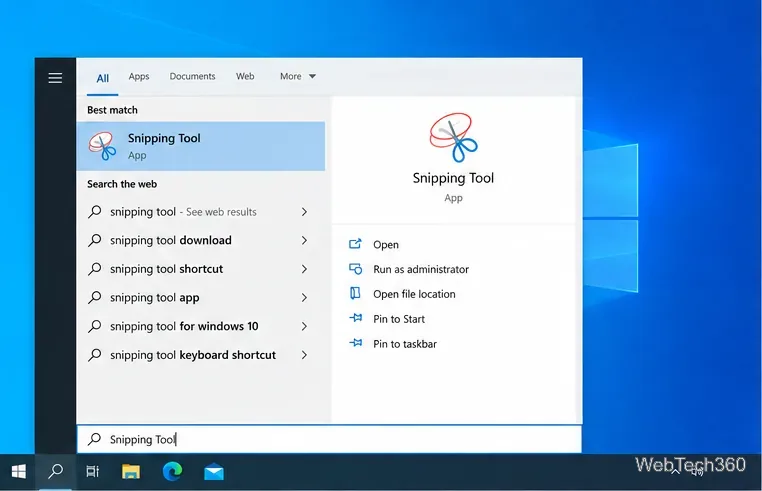Image resolution: width=762 pixels, height=491 pixels.
Task: Click the Snipping Tool scissors icon in best match
Action: pos(102,146)
